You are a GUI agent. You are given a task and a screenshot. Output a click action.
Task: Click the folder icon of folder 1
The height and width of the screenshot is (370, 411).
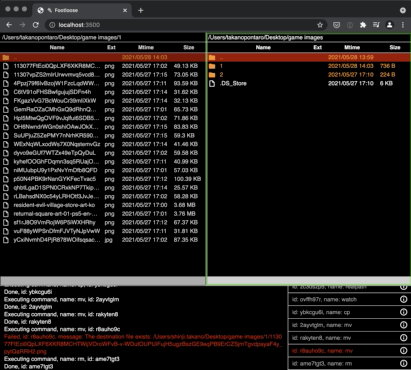tap(212, 66)
